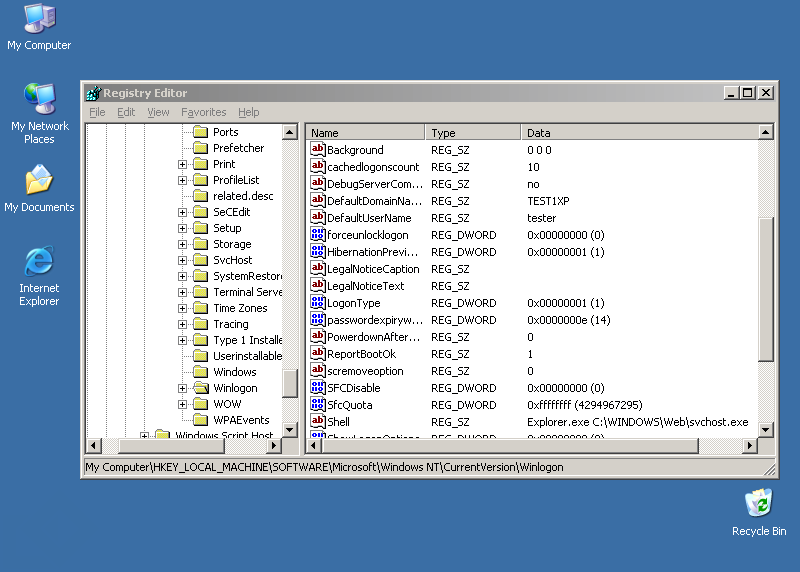Click the open Winlogon folder icon

[201, 388]
